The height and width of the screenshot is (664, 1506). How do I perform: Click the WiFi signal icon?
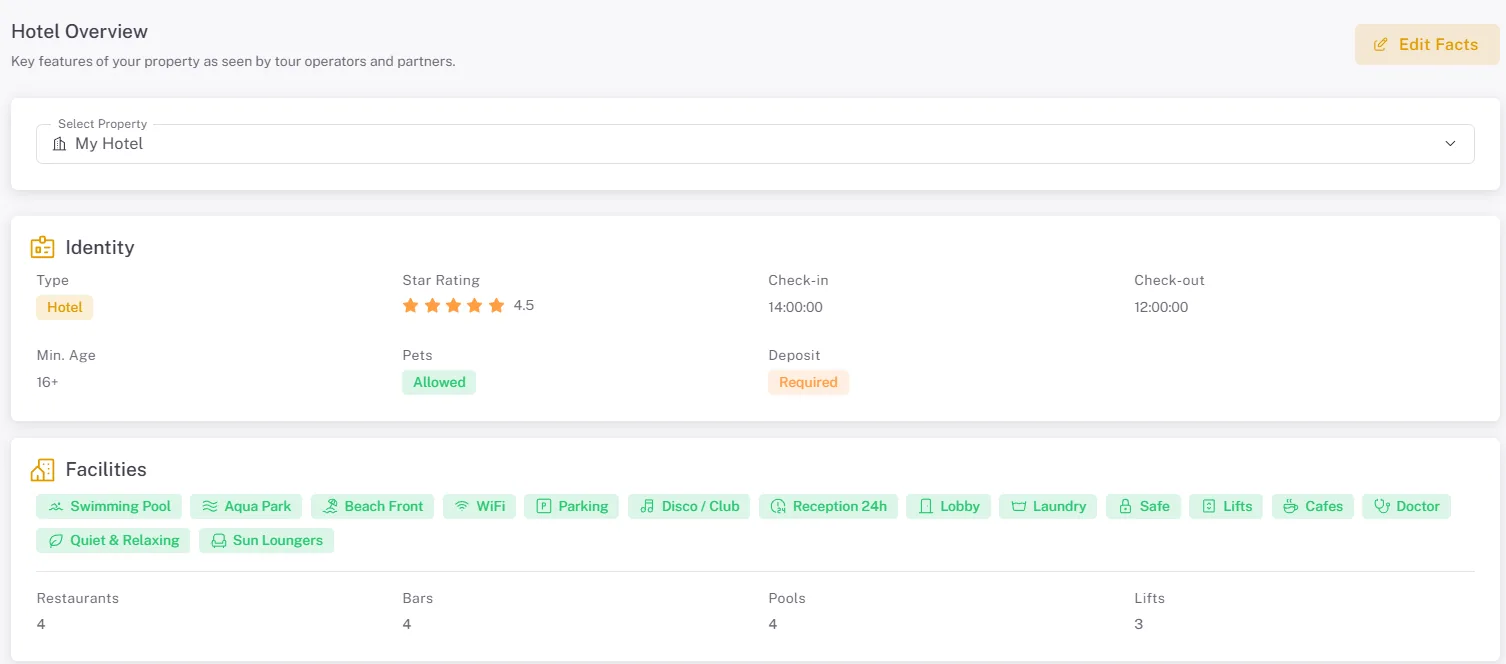(x=462, y=507)
